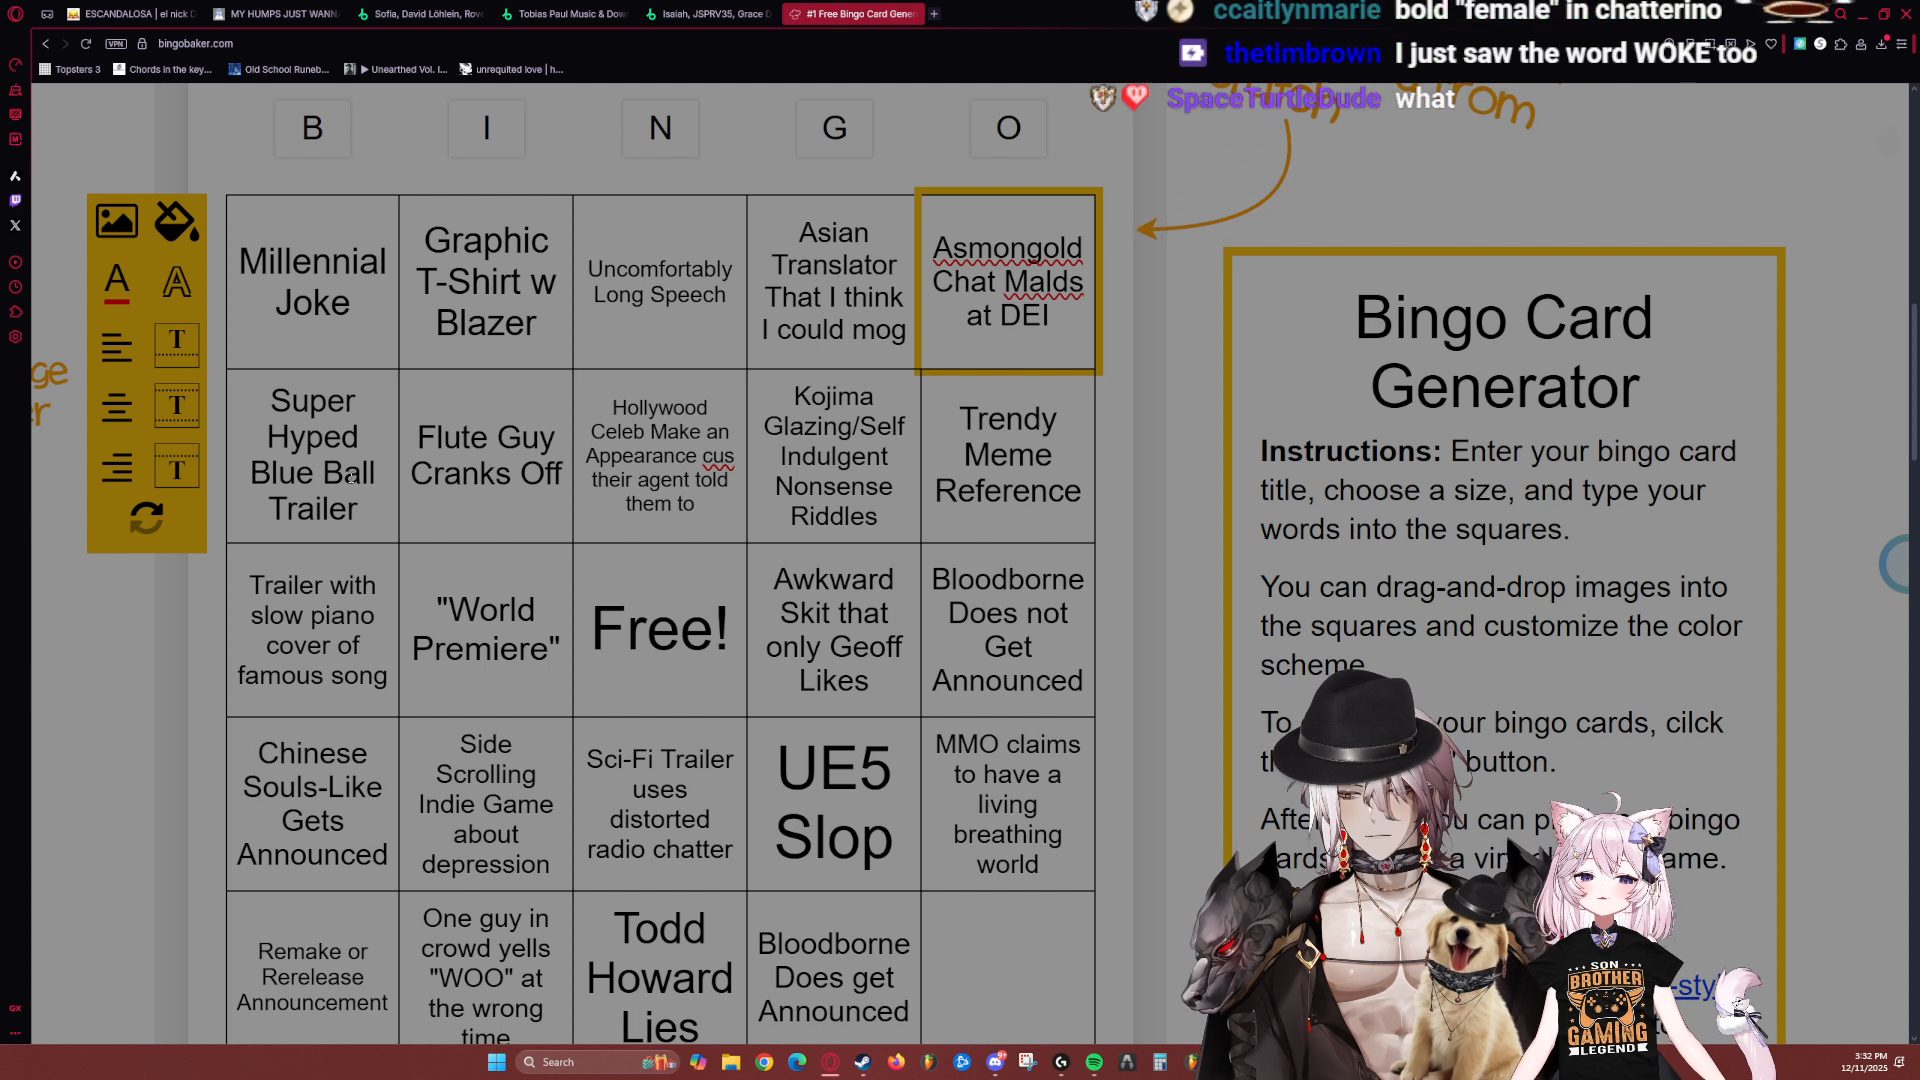The height and width of the screenshot is (1080, 1920).
Task: Edit the Millennial Joke square
Action: point(312,282)
